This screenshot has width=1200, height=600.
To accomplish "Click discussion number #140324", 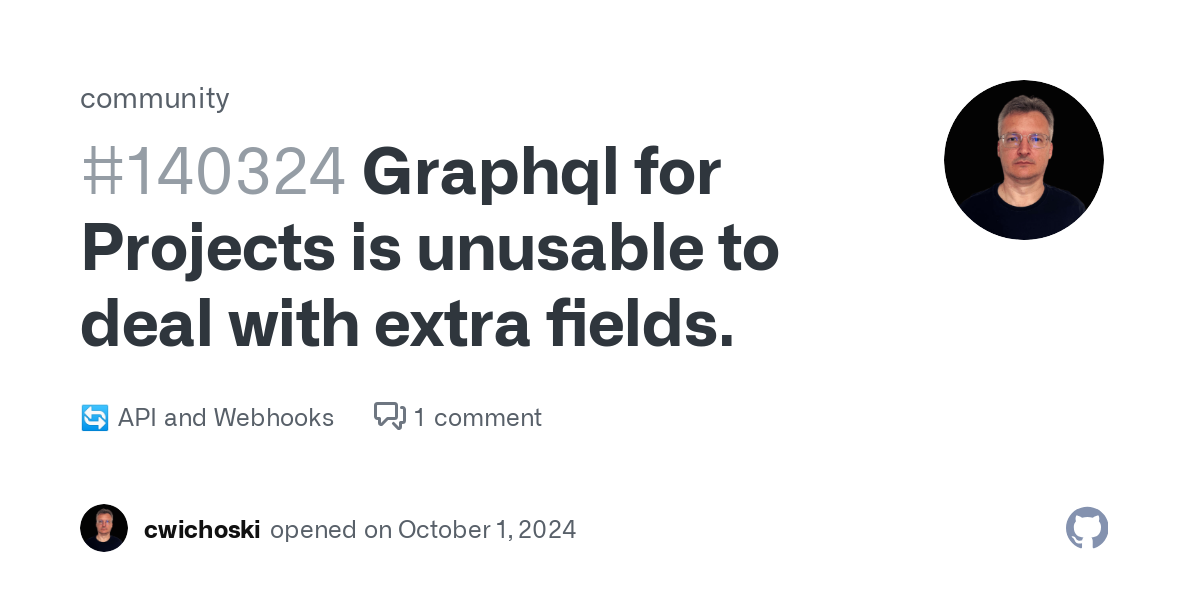I will tap(213, 172).
